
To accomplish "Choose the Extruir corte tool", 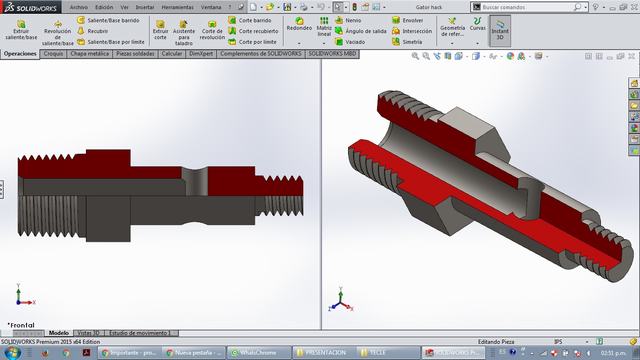I will (x=160, y=30).
